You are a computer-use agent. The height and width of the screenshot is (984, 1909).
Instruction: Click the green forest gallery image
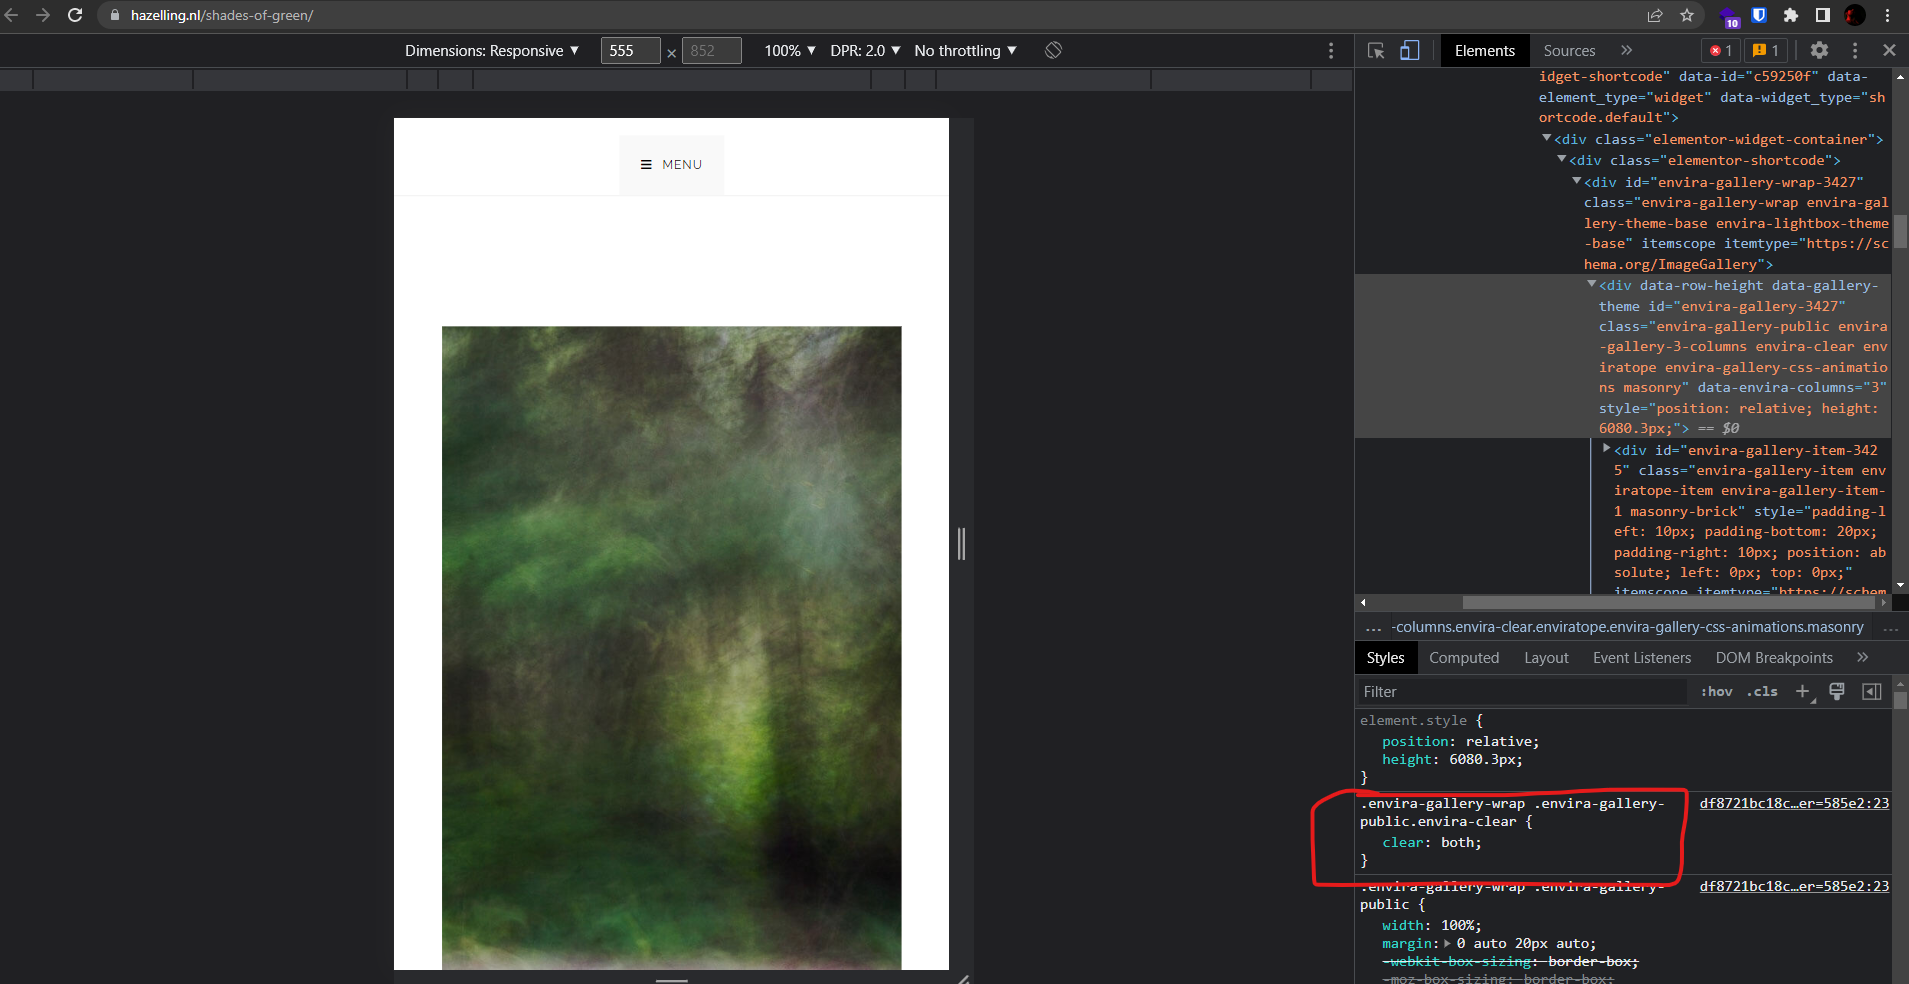click(671, 648)
